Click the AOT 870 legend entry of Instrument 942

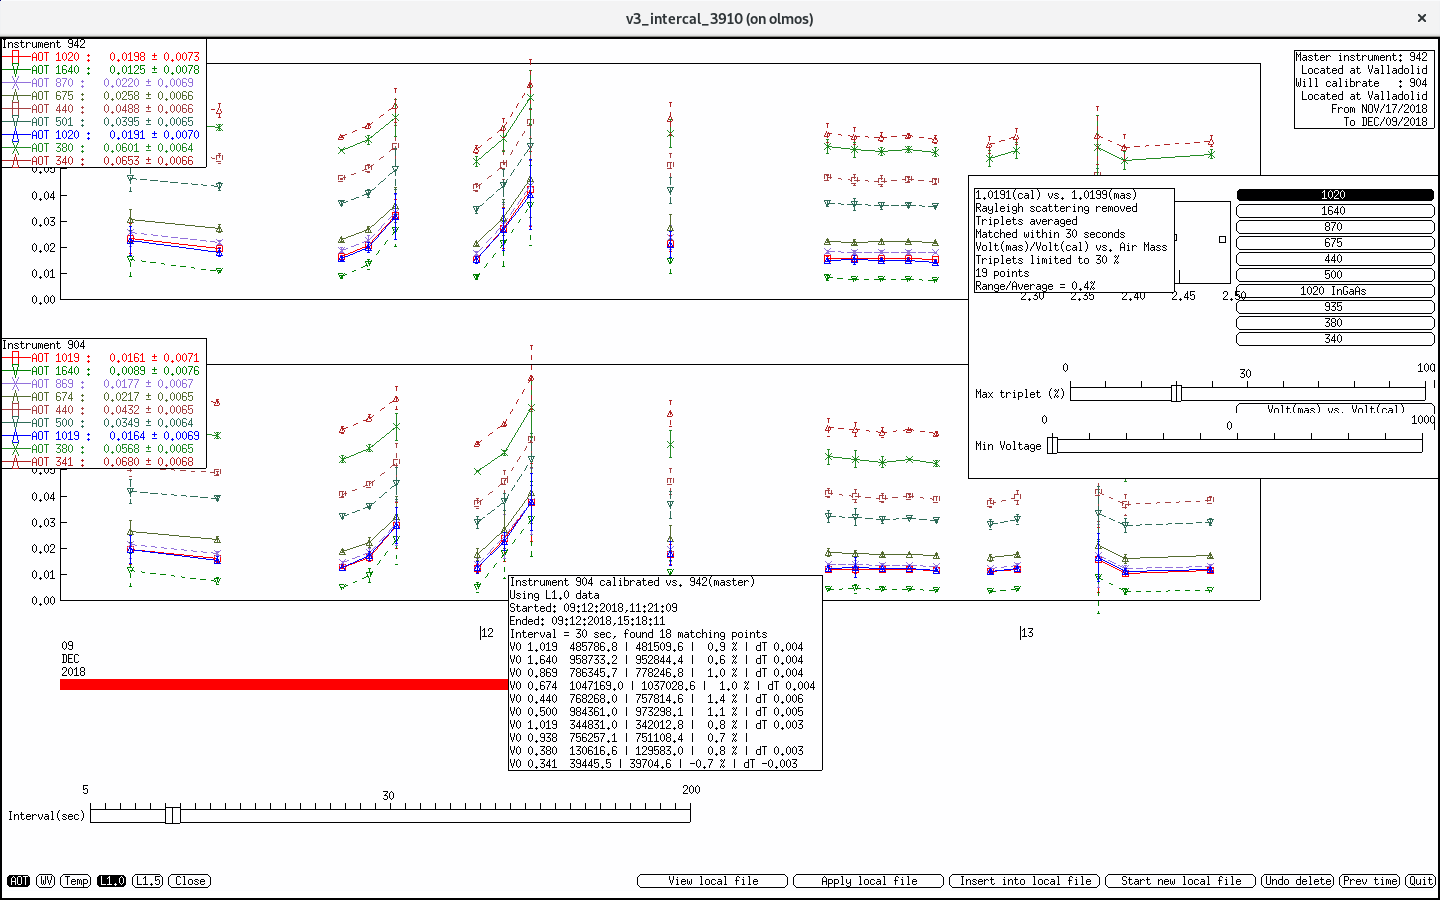pos(102,83)
